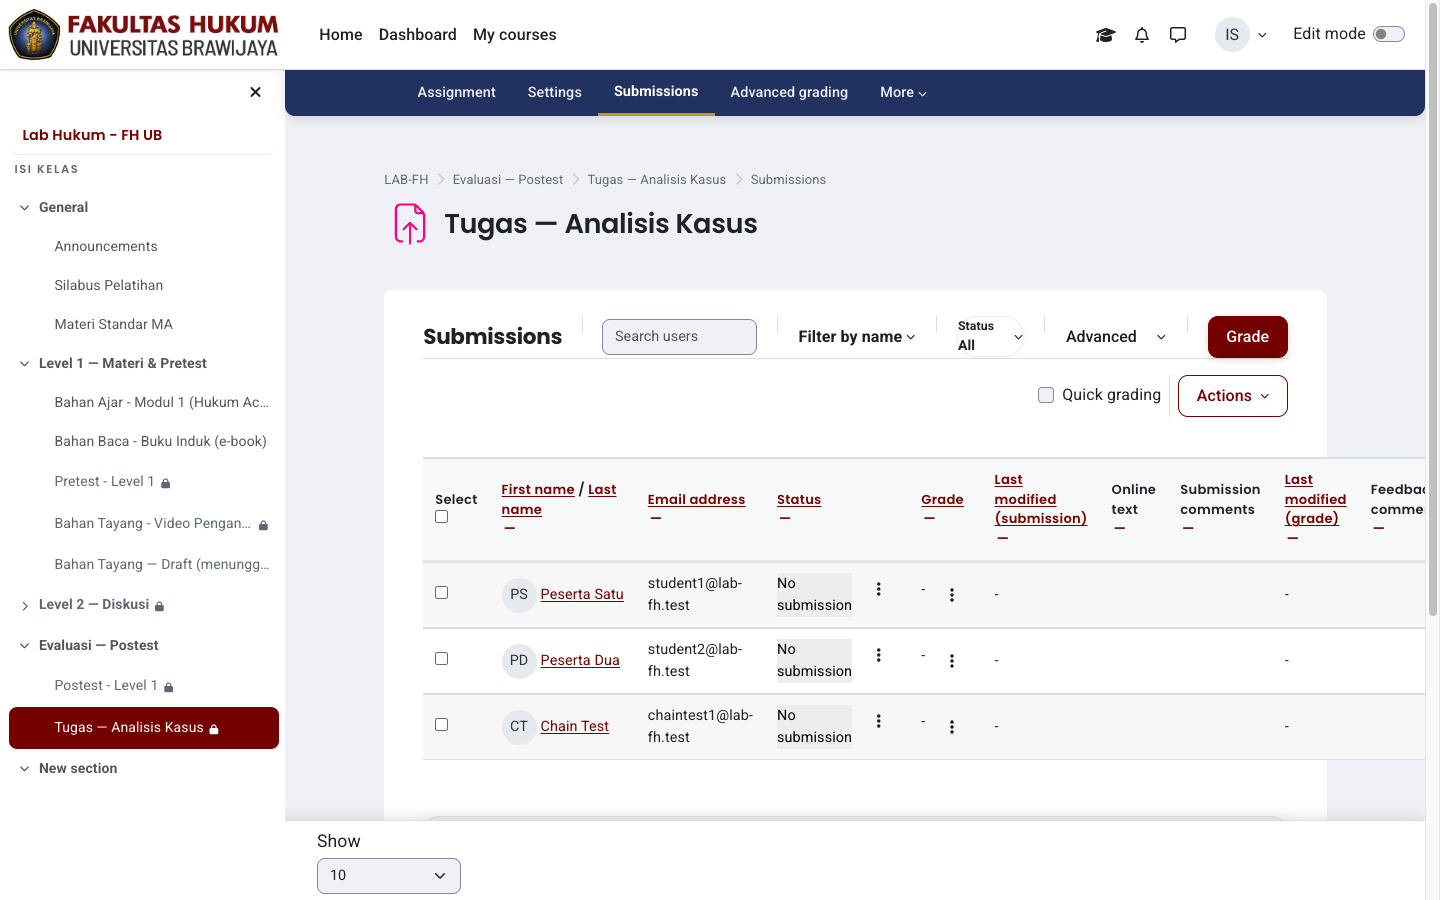Select the Chain Test row checkbox
The width and height of the screenshot is (1440, 900).
click(442, 725)
